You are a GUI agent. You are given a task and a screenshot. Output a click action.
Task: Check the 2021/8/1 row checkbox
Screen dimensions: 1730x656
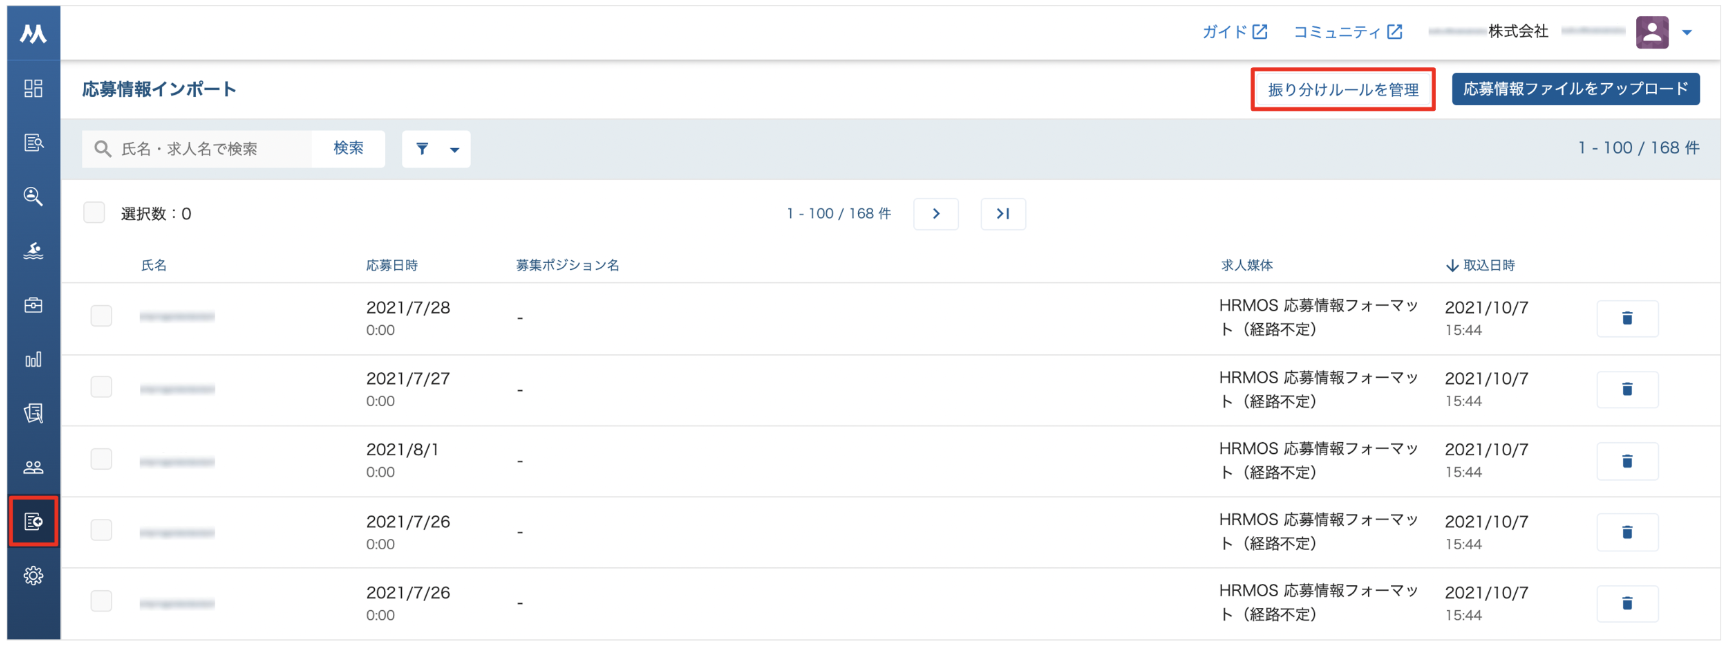pyautogui.click(x=101, y=459)
